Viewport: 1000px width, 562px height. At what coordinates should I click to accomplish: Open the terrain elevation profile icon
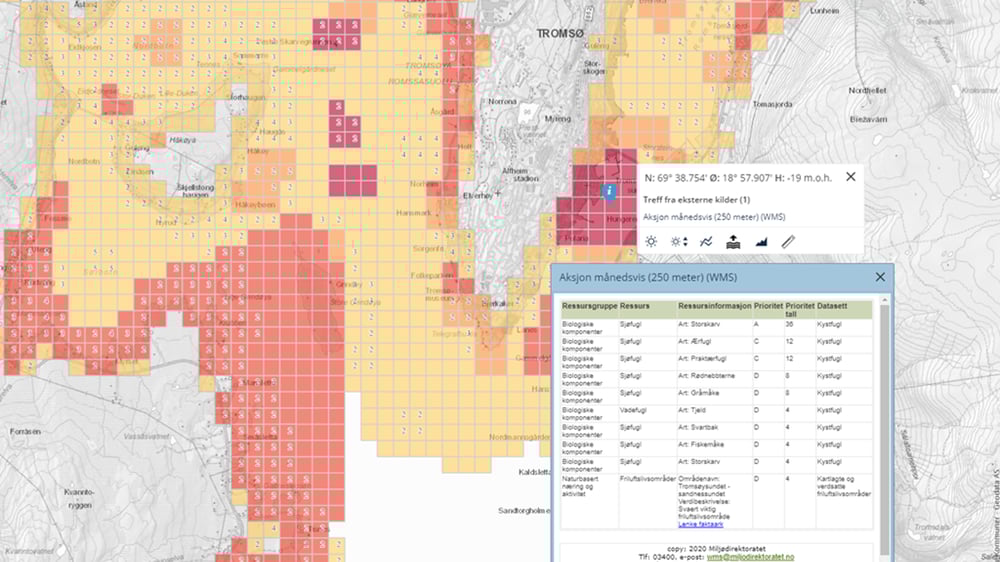pyautogui.click(x=760, y=241)
